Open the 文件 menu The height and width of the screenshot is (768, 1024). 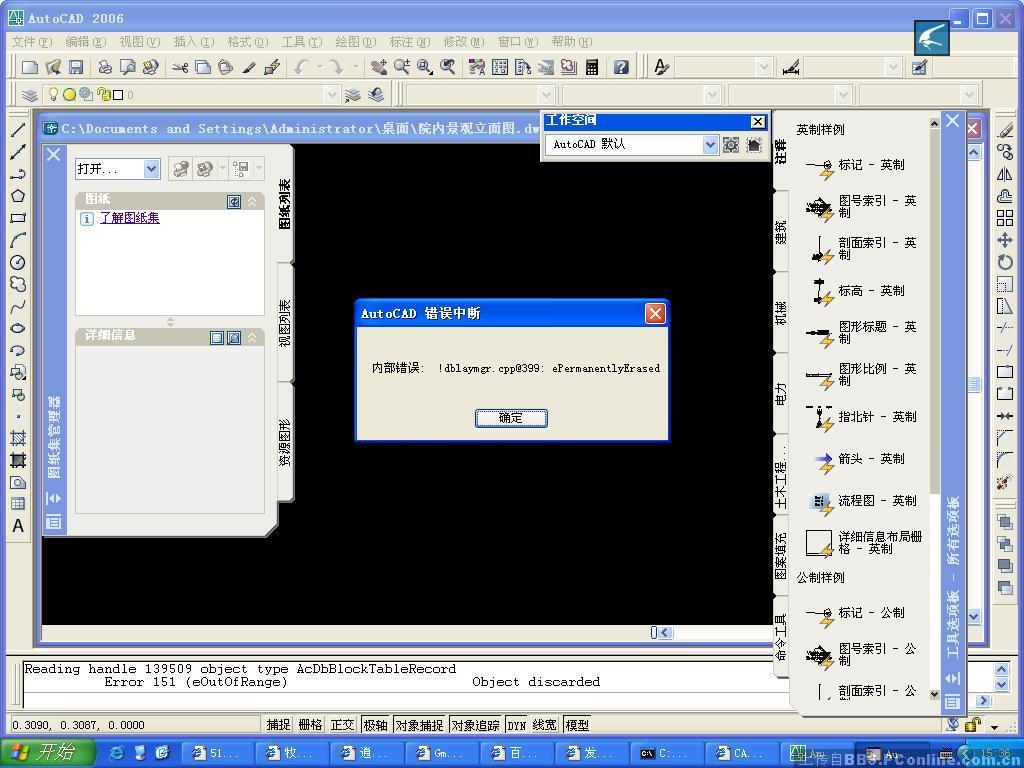pyautogui.click(x=31, y=42)
